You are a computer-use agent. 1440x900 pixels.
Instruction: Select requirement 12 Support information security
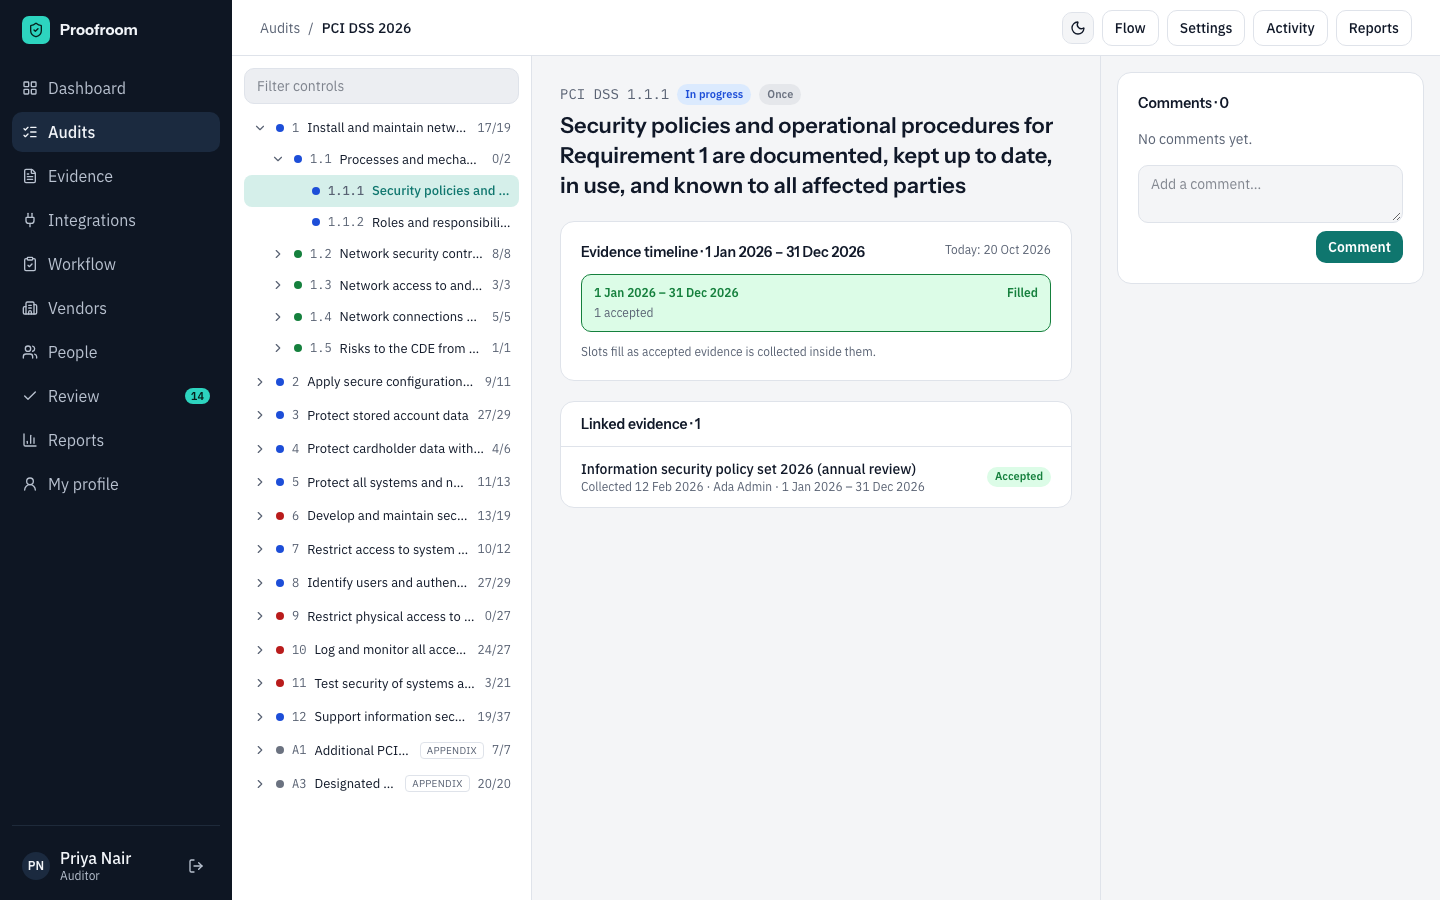pos(381,717)
